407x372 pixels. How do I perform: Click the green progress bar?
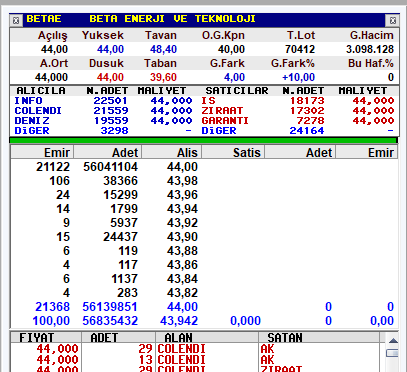coord(203,140)
